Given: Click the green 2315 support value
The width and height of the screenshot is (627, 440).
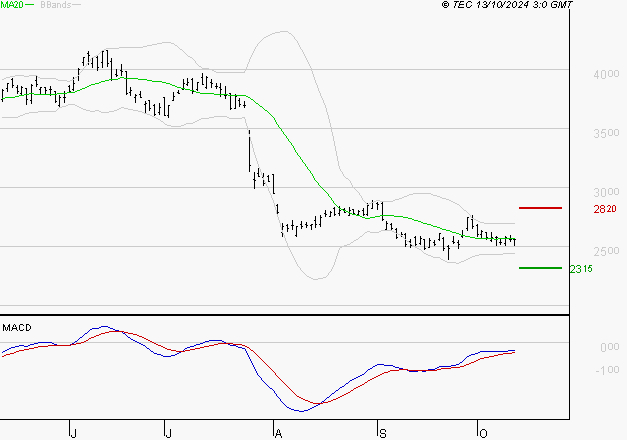Looking at the screenshot, I should pos(581,269).
